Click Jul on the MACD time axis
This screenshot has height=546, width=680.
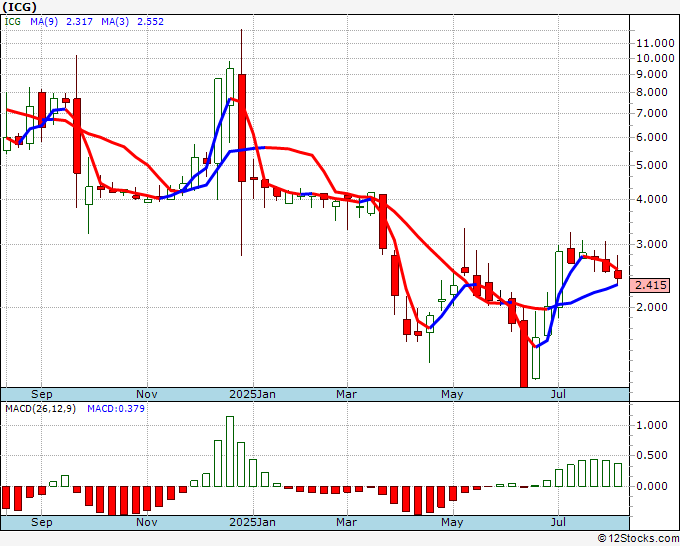pyautogui.click(x=558, y=522)
